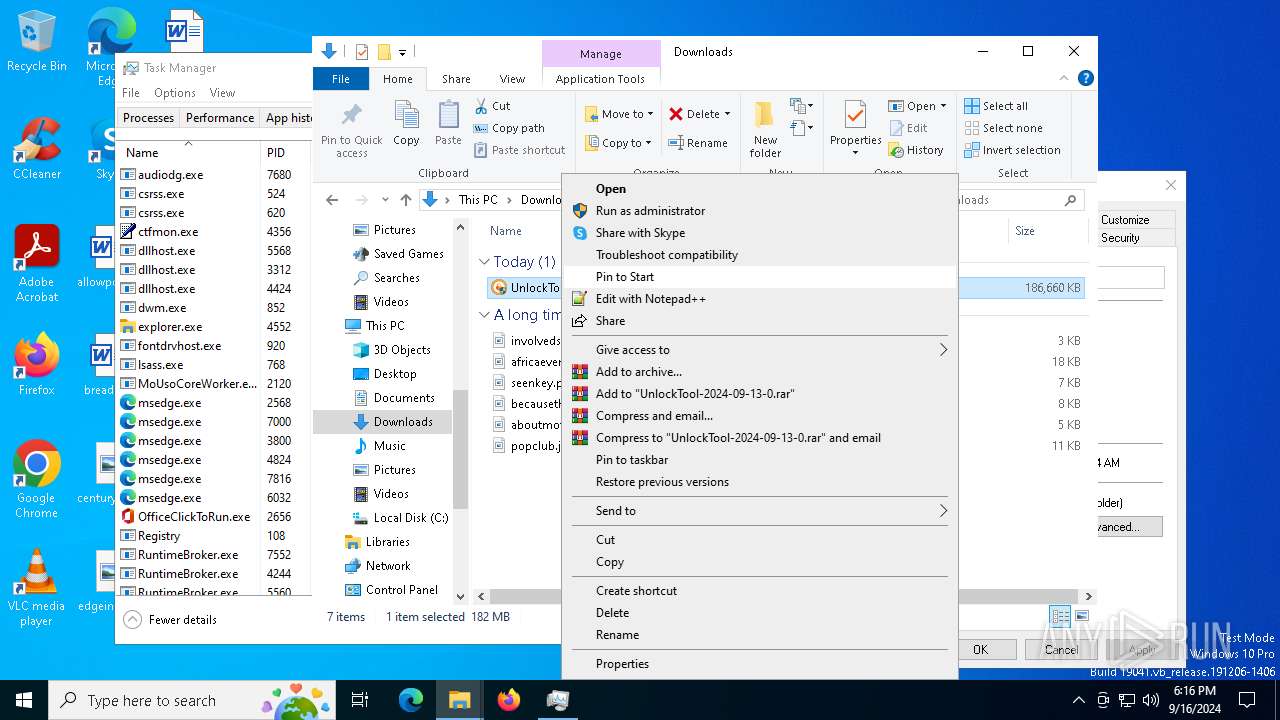This screenshot has height=720, width=1280.
Task: Open Properties from the ribbon
Action: [855, 128]
